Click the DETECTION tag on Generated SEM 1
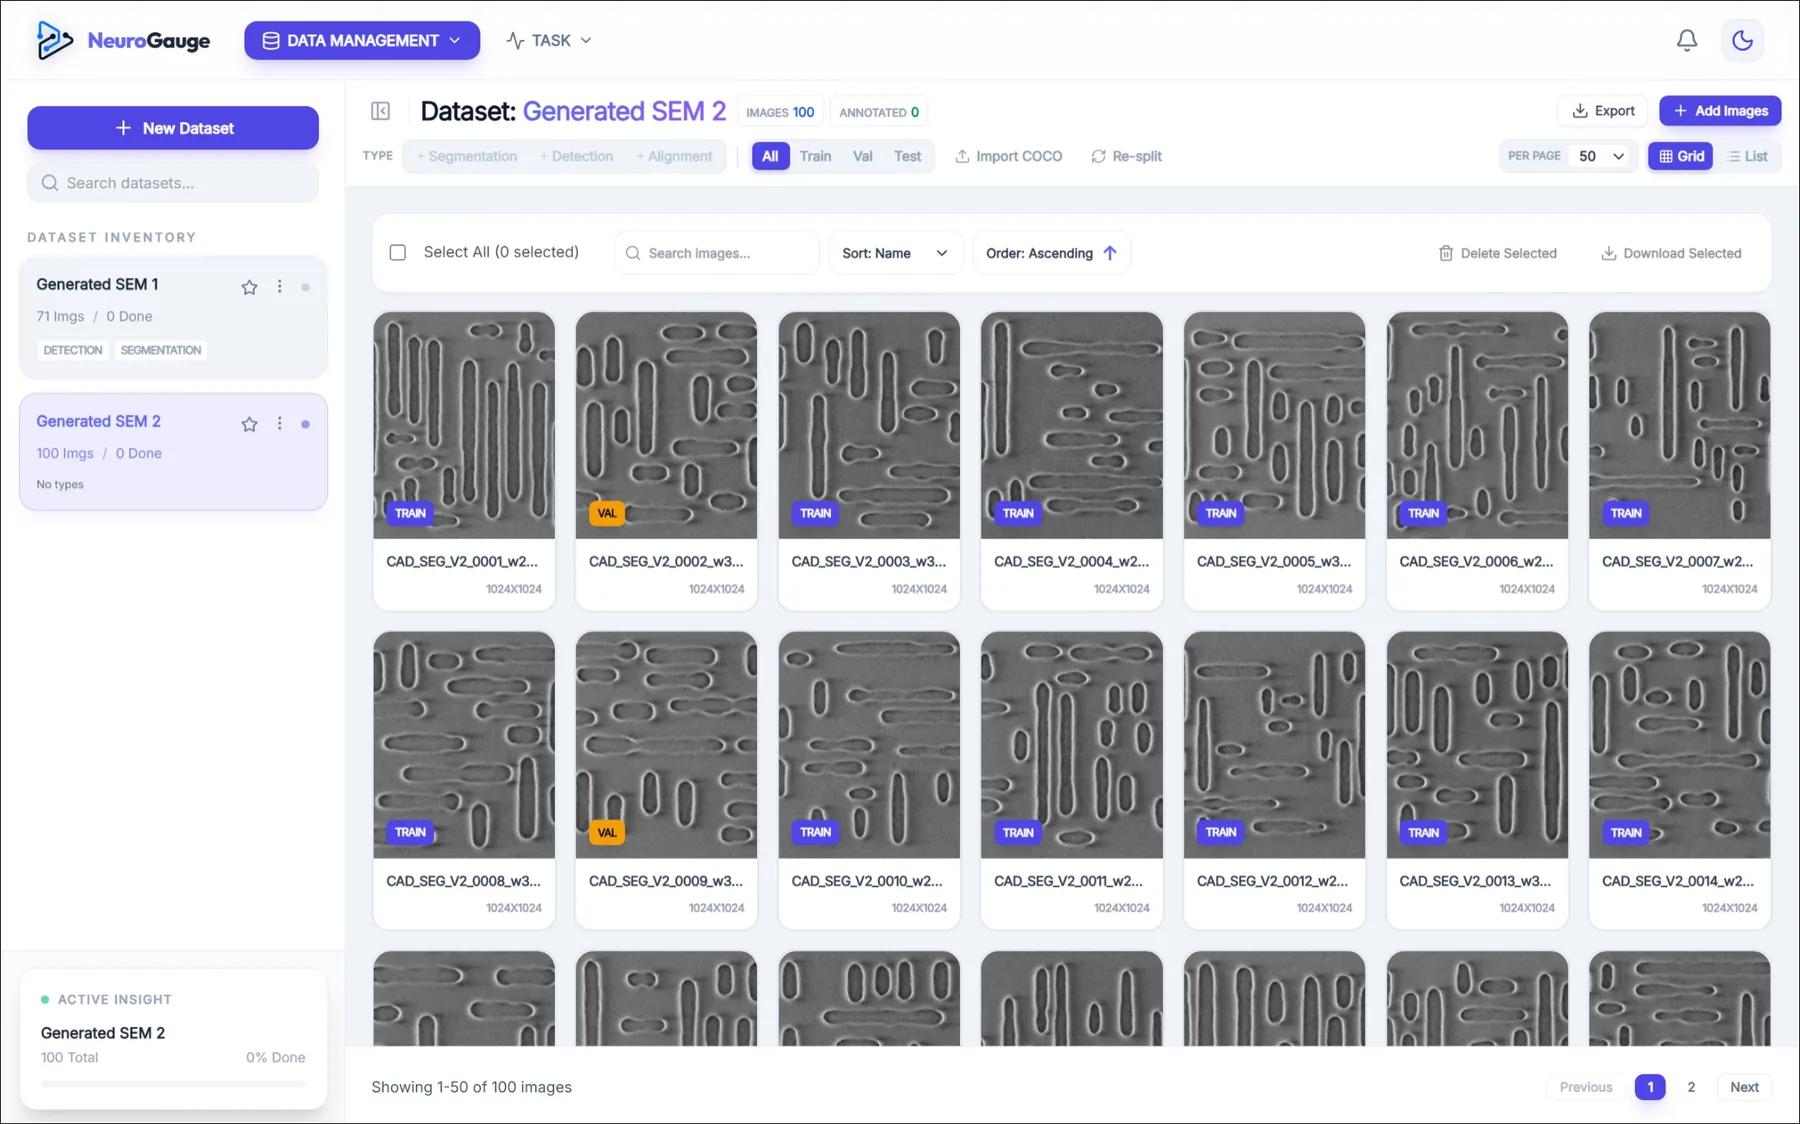Image resolution: width=1800 pixels, height=1124 pixels. (73, 351)
